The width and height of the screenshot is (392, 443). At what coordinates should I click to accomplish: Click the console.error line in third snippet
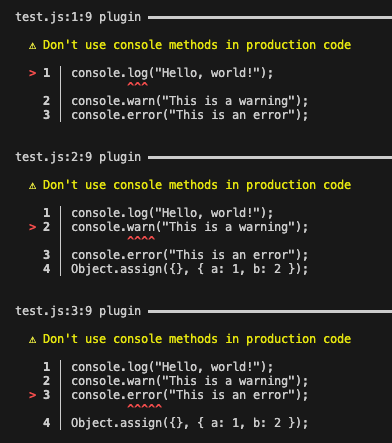point(190,395)
